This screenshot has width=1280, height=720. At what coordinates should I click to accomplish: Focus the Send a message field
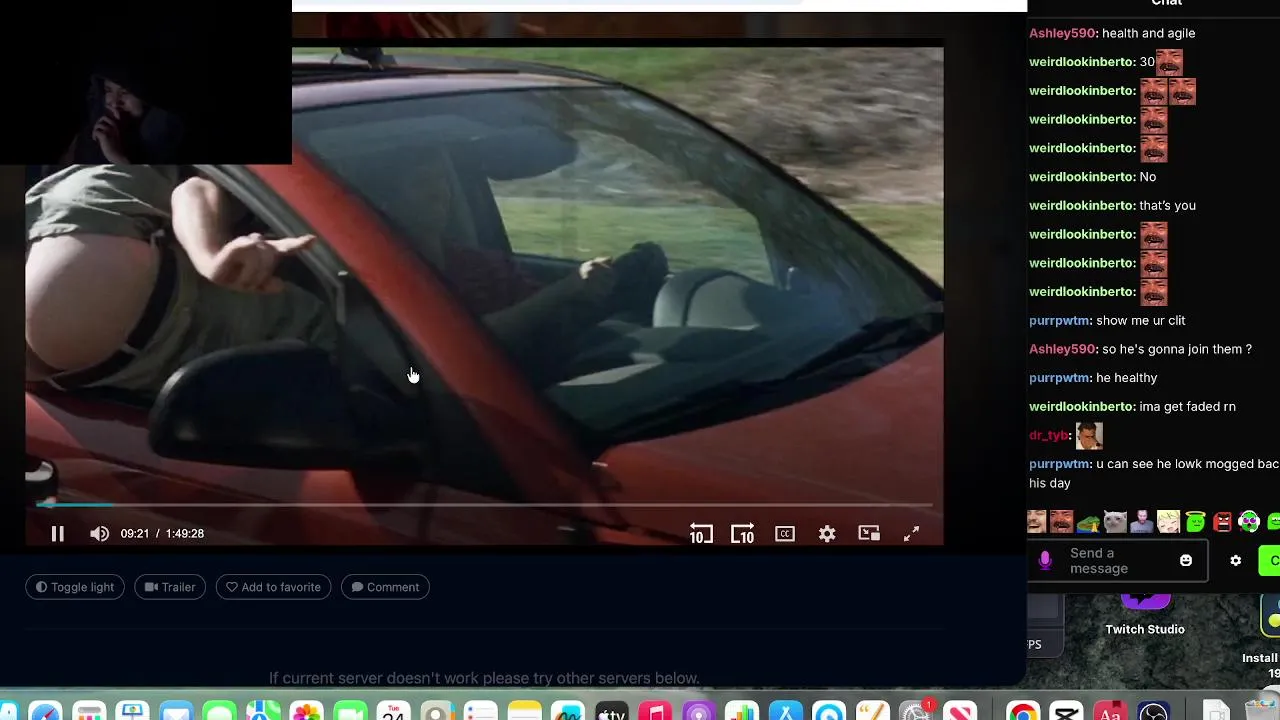tap(1118, 561)
